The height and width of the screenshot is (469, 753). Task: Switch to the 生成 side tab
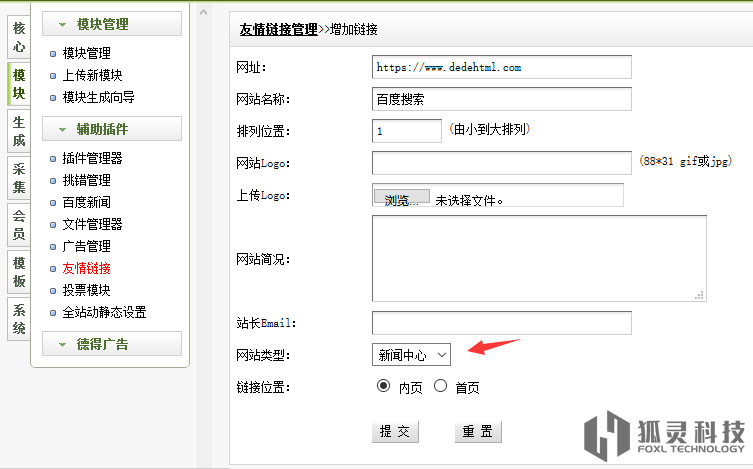[x=18, y=131]
